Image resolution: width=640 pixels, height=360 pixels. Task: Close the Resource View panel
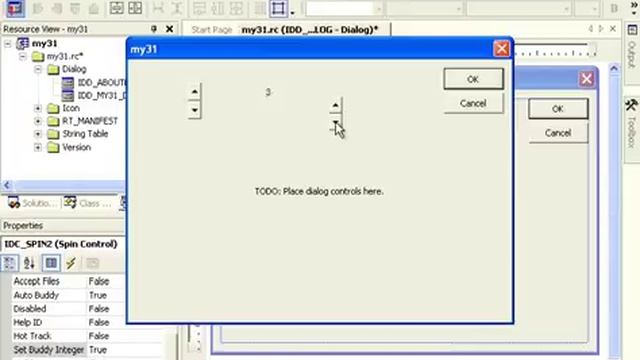tap(169, 29)
